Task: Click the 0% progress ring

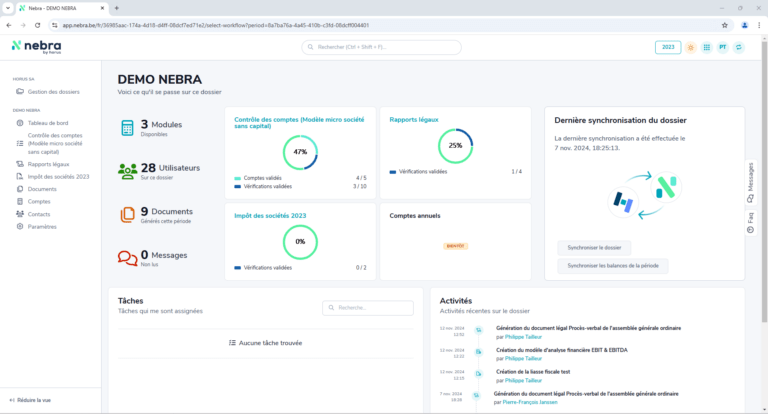Action: [300, 242]
